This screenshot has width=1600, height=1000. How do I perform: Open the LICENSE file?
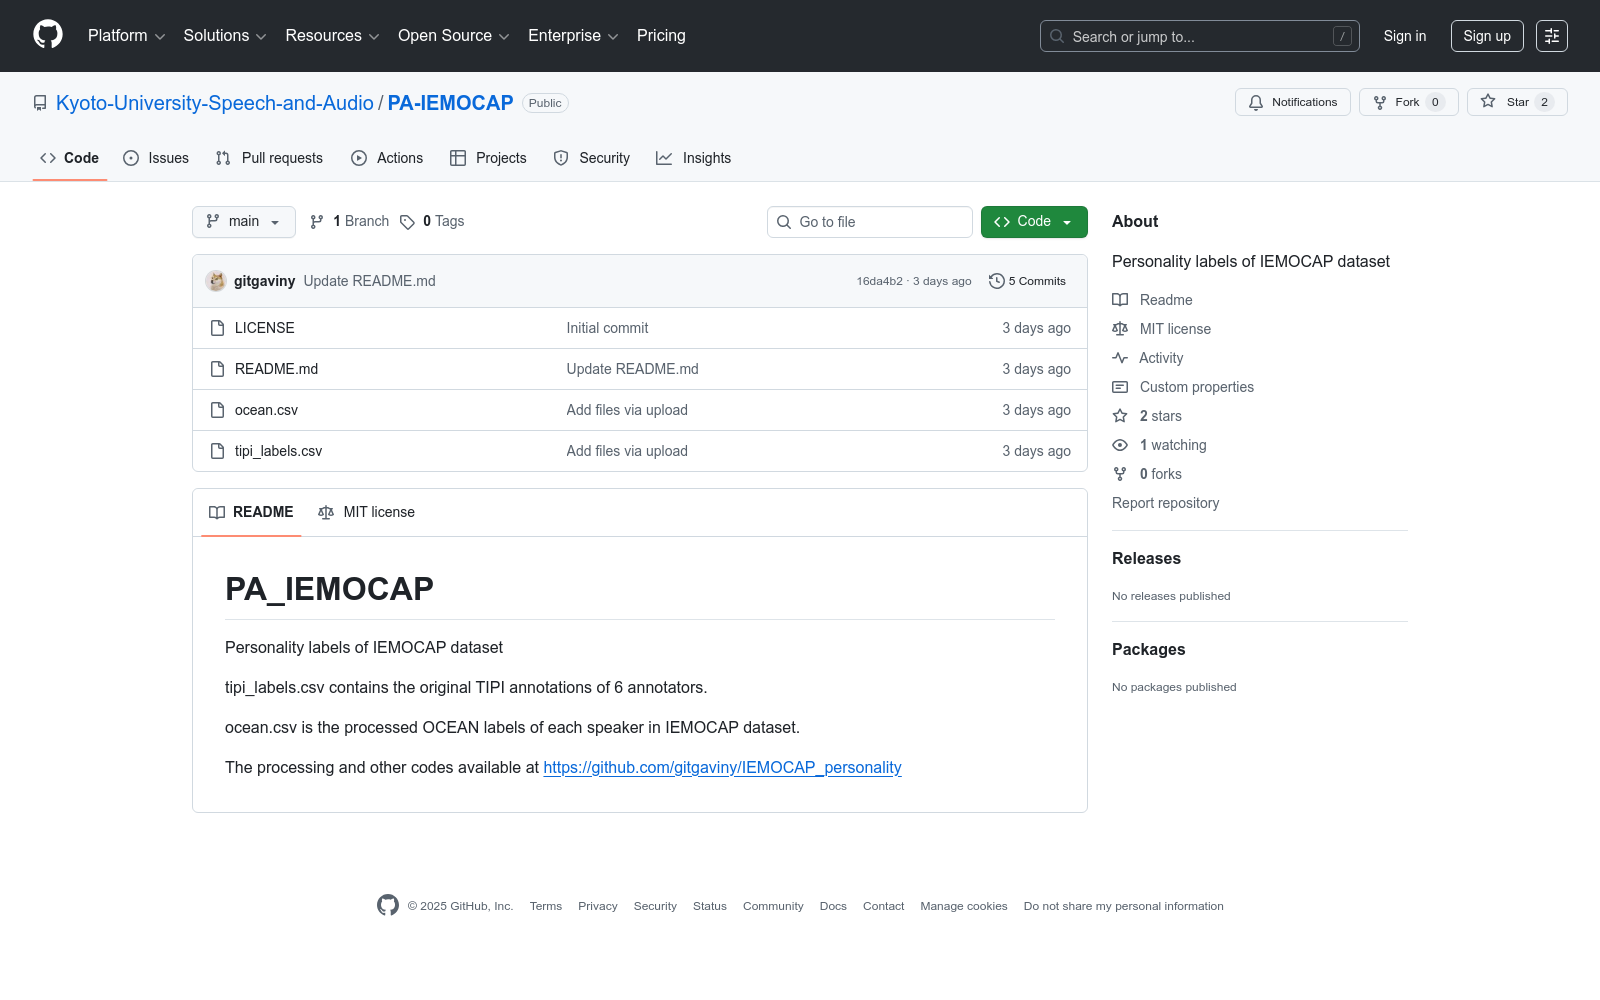265,328
